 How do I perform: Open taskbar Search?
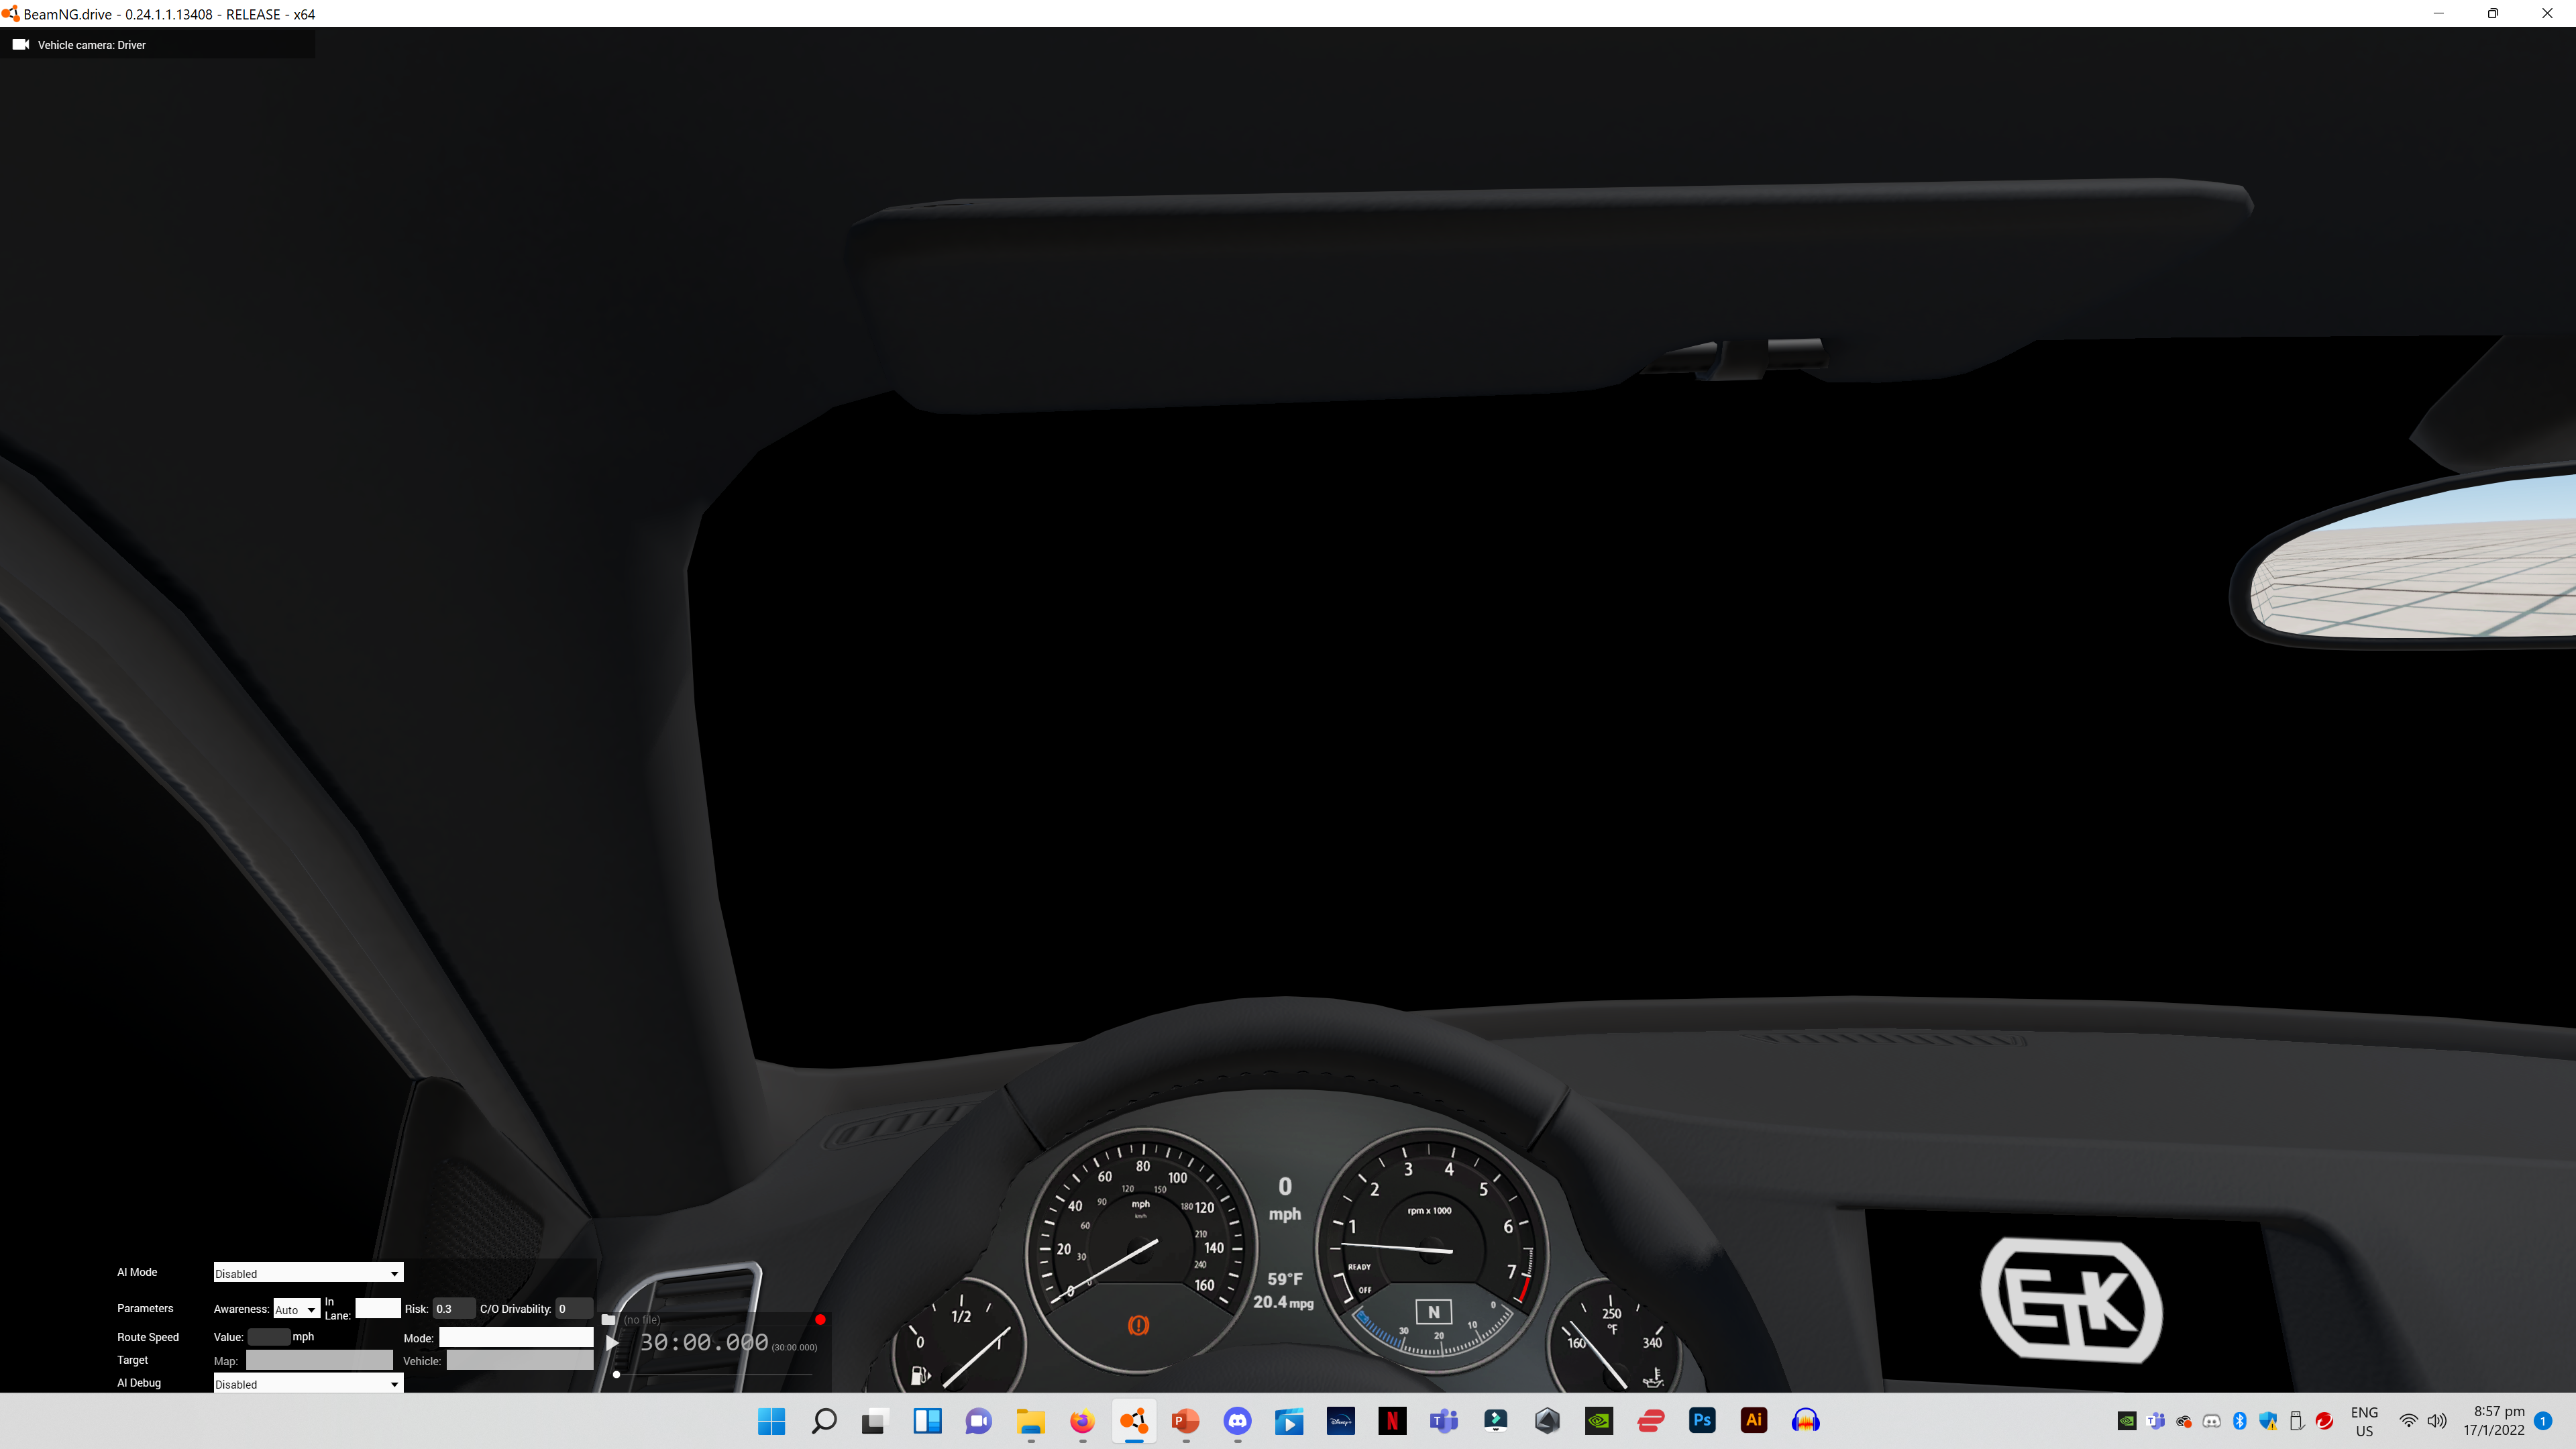click(x=824, y=1421)
